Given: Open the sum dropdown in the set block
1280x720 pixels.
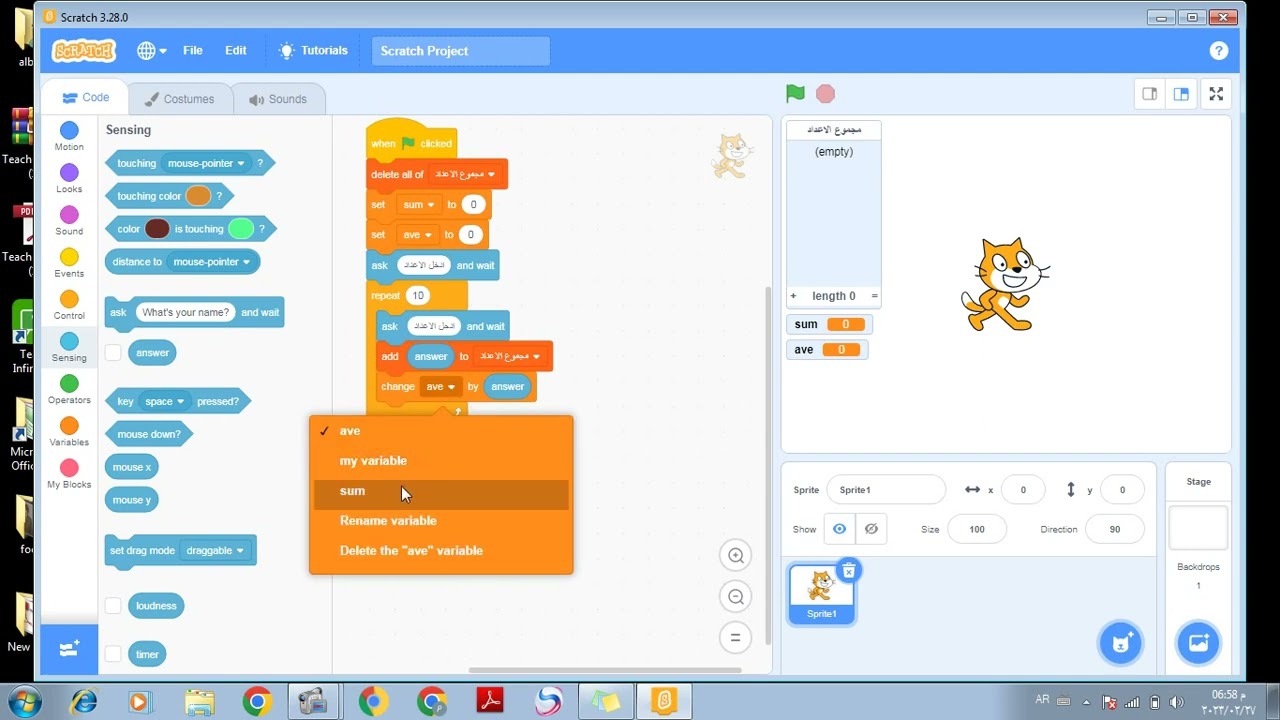Looking at the screenshot, I should tap(418, 204).
